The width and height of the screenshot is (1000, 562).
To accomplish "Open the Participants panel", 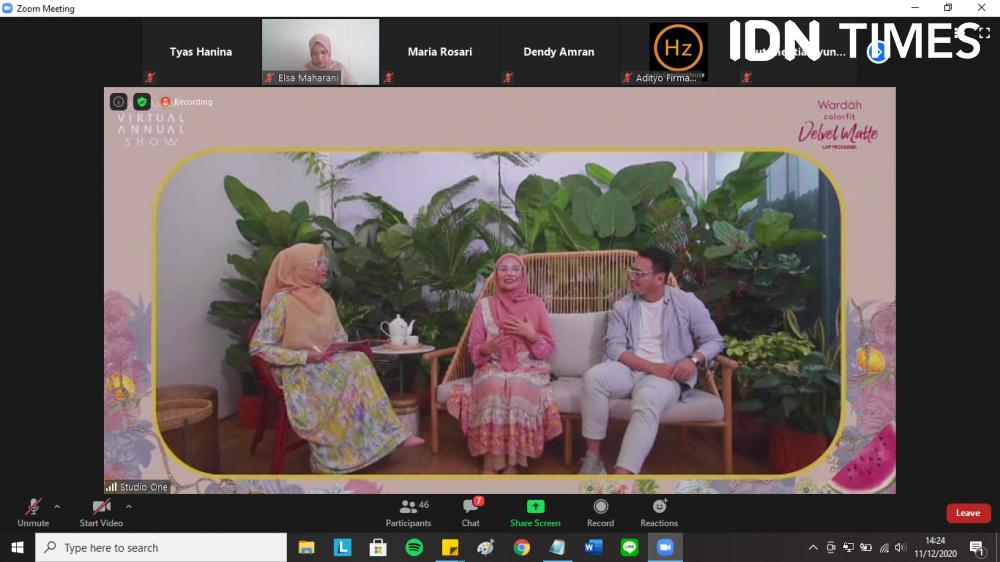I will click(408, 513).
